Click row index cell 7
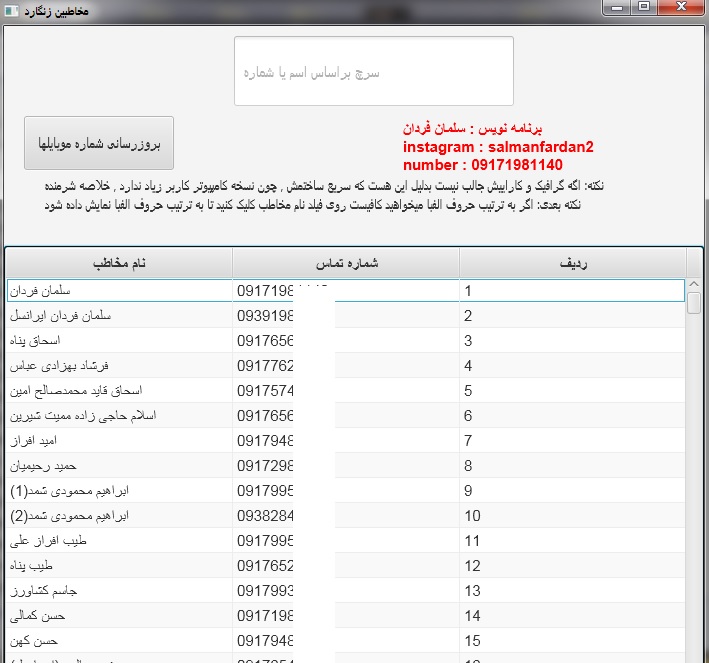The height and width of the screenshot is (663, 709). (572, 440)
